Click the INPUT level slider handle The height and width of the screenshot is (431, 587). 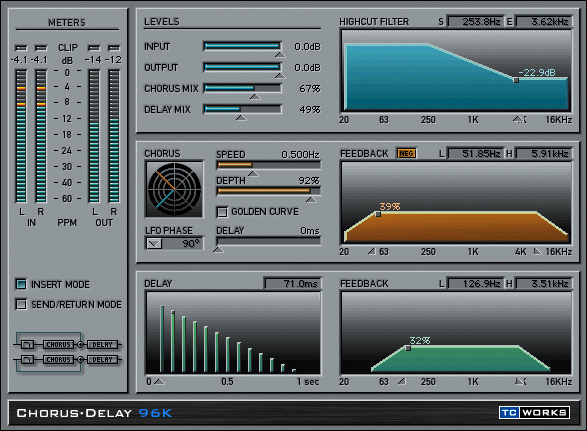280,55
